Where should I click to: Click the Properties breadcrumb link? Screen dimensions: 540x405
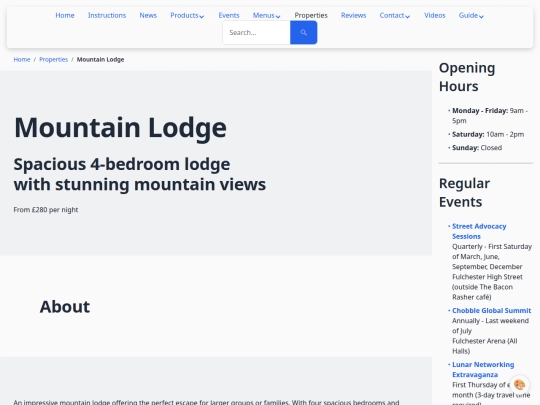pyautogui.click(x=53, y=60)
